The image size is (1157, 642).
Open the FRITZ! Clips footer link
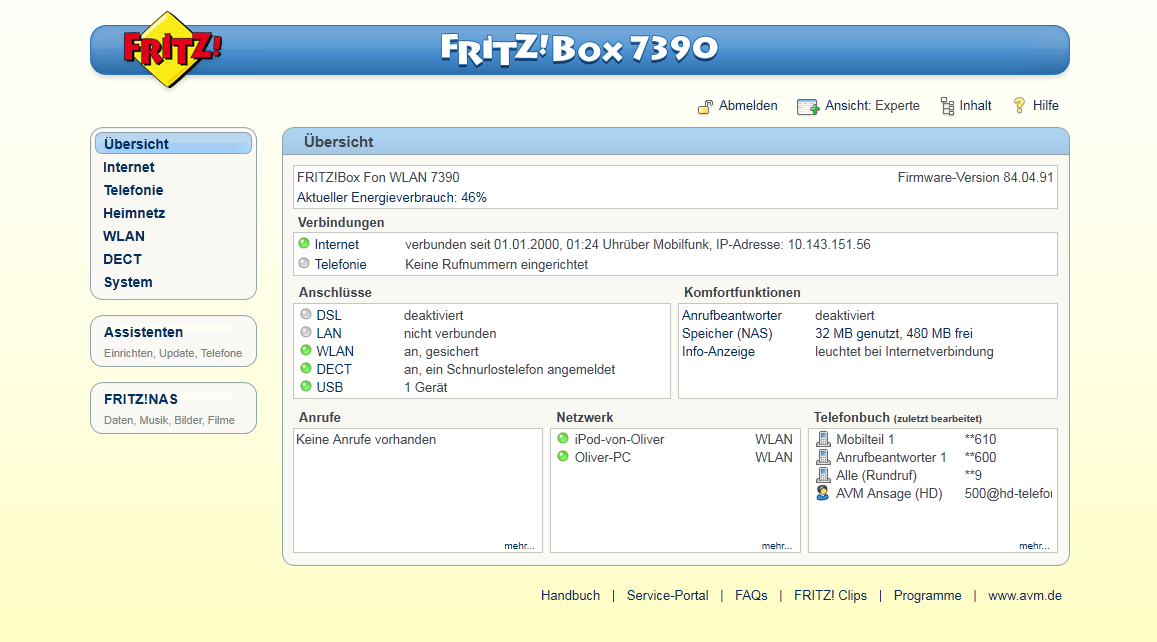coord(830,596)
